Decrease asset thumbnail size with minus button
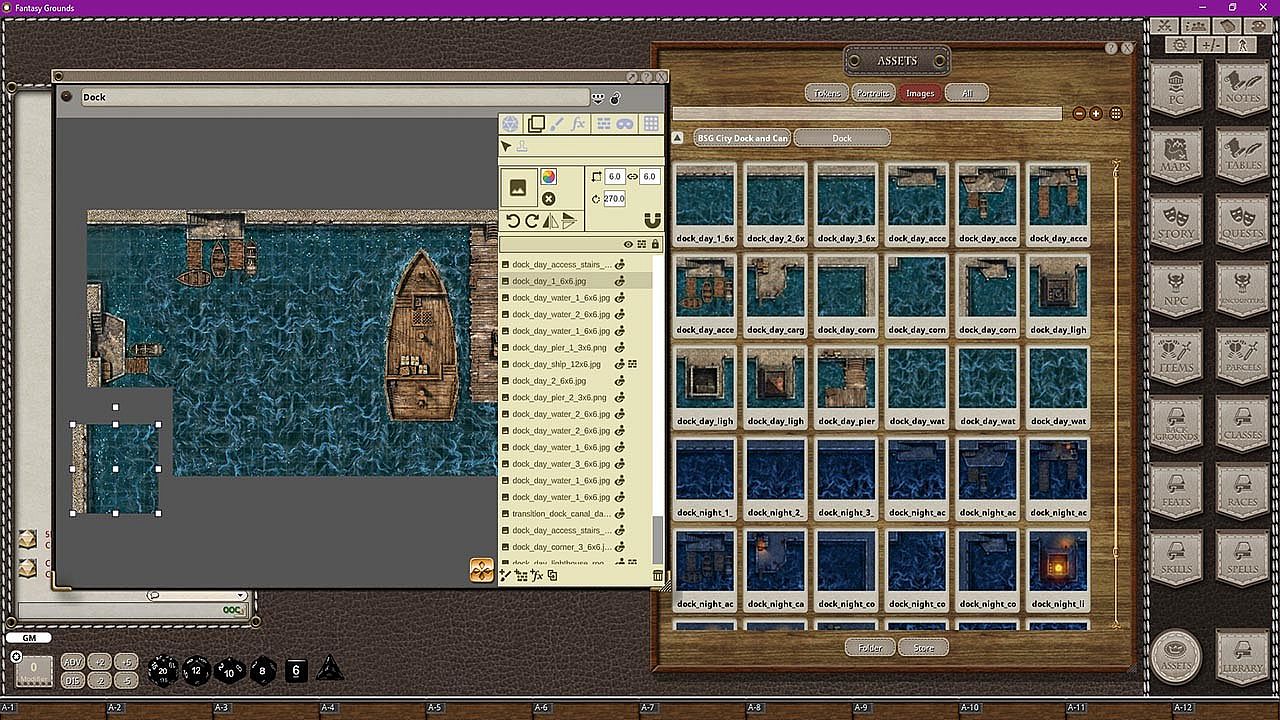This screenshot has width=1280, height=720. click(x=1079, y=114)
